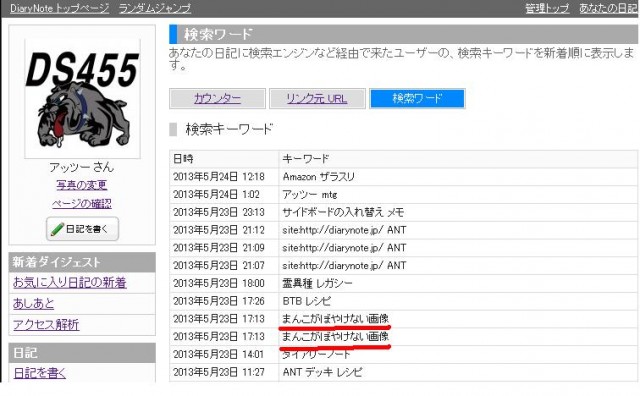Click 日記を書く link in 日記 section
The height and width of the screenshot is (396, 640).
[40, 373]
